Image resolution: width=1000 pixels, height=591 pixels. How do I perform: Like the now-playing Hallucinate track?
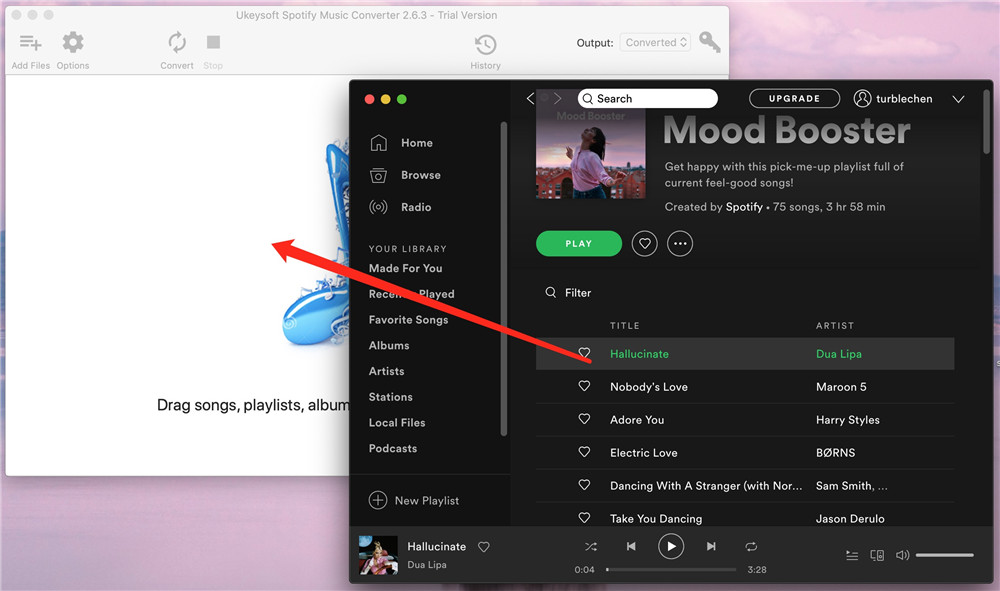coord(483,547)
